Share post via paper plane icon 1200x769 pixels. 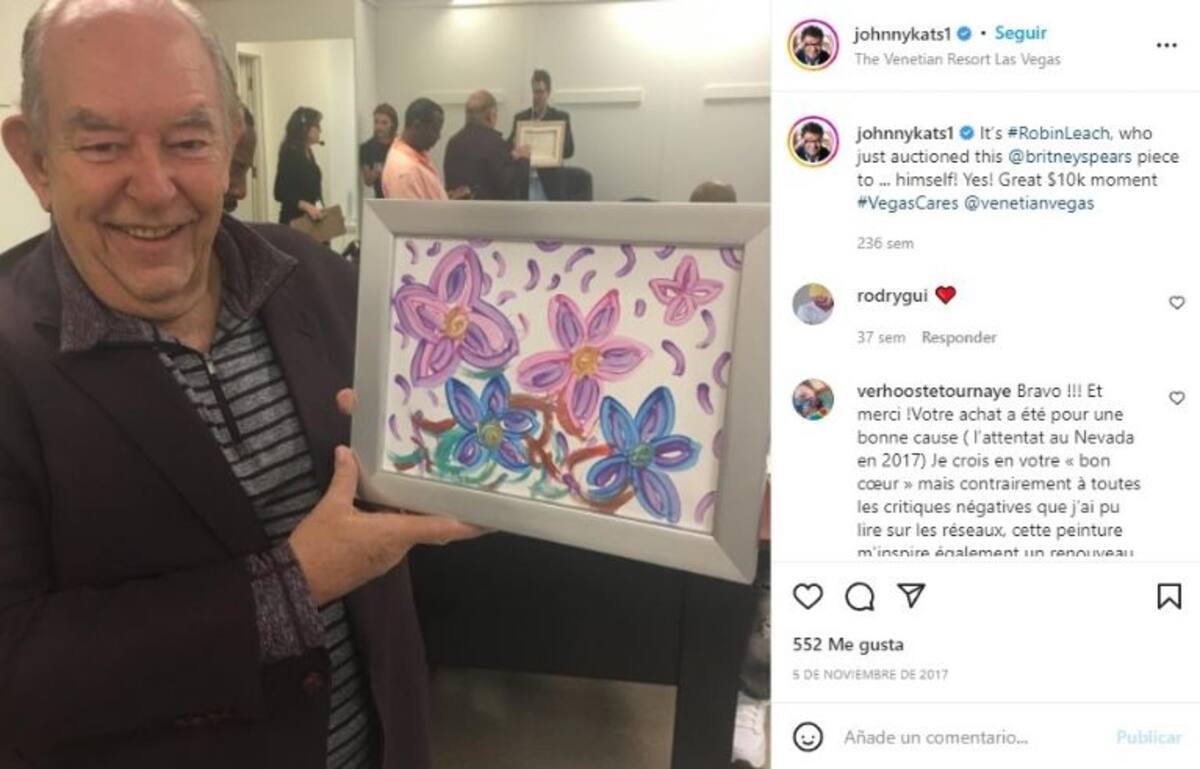coord(911,596)
